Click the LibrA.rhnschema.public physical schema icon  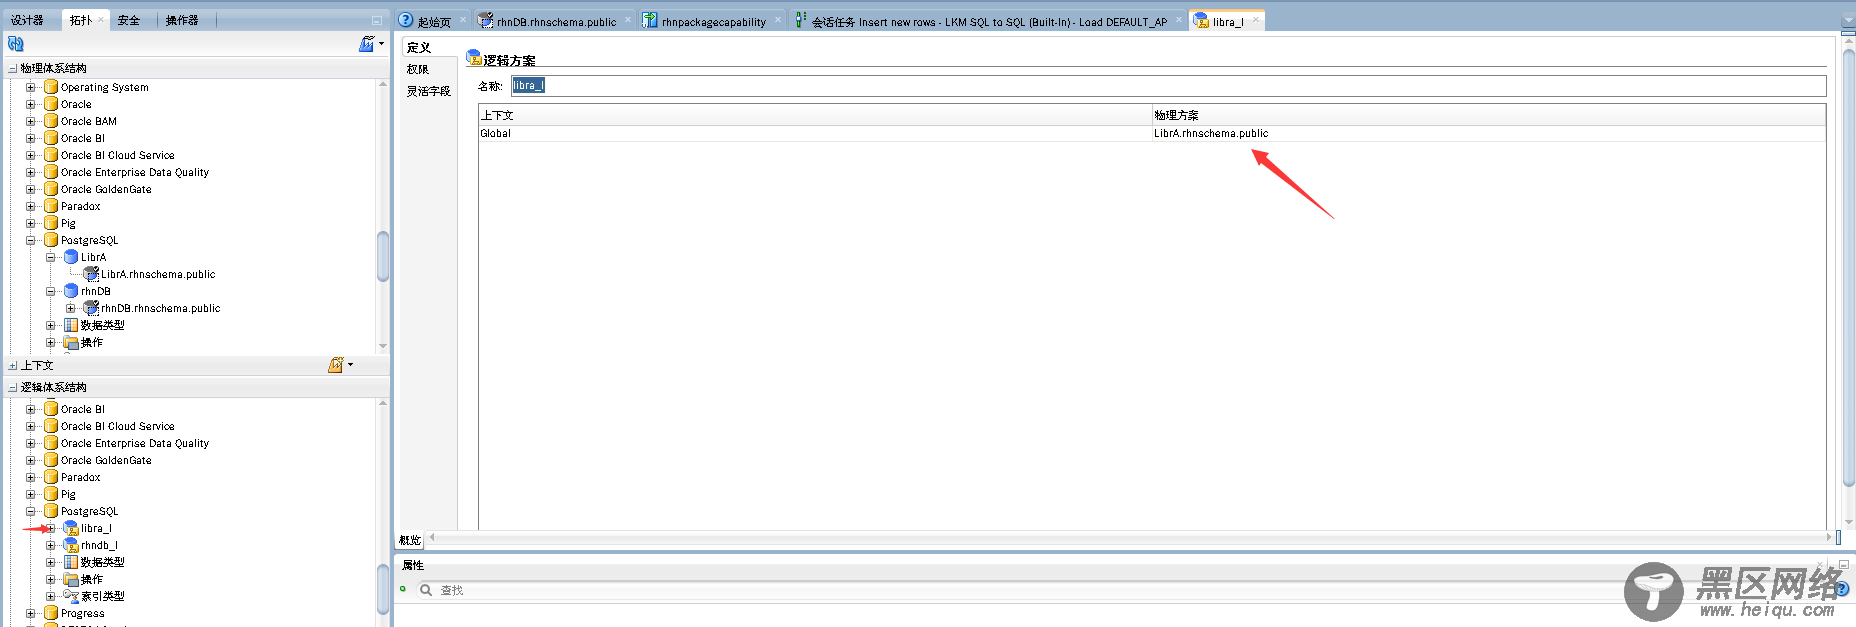[91, 274]
